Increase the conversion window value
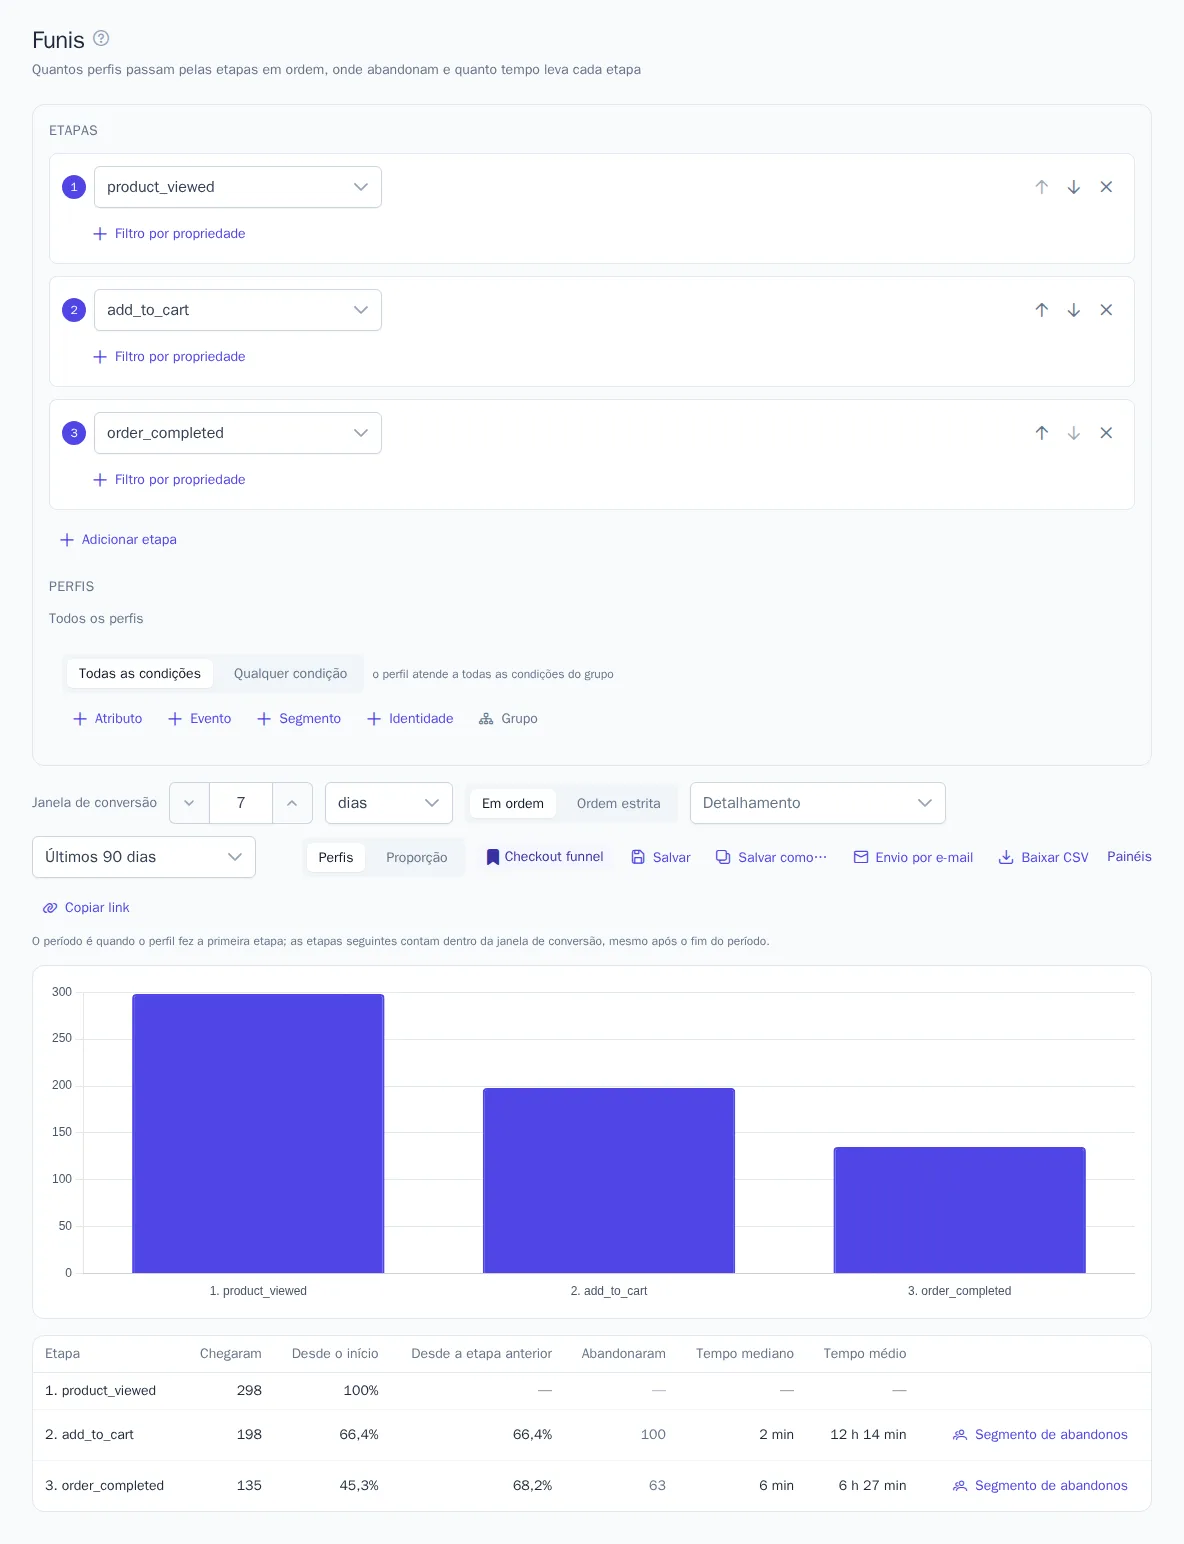The image size is (1184, 1544). click(292, 803)
